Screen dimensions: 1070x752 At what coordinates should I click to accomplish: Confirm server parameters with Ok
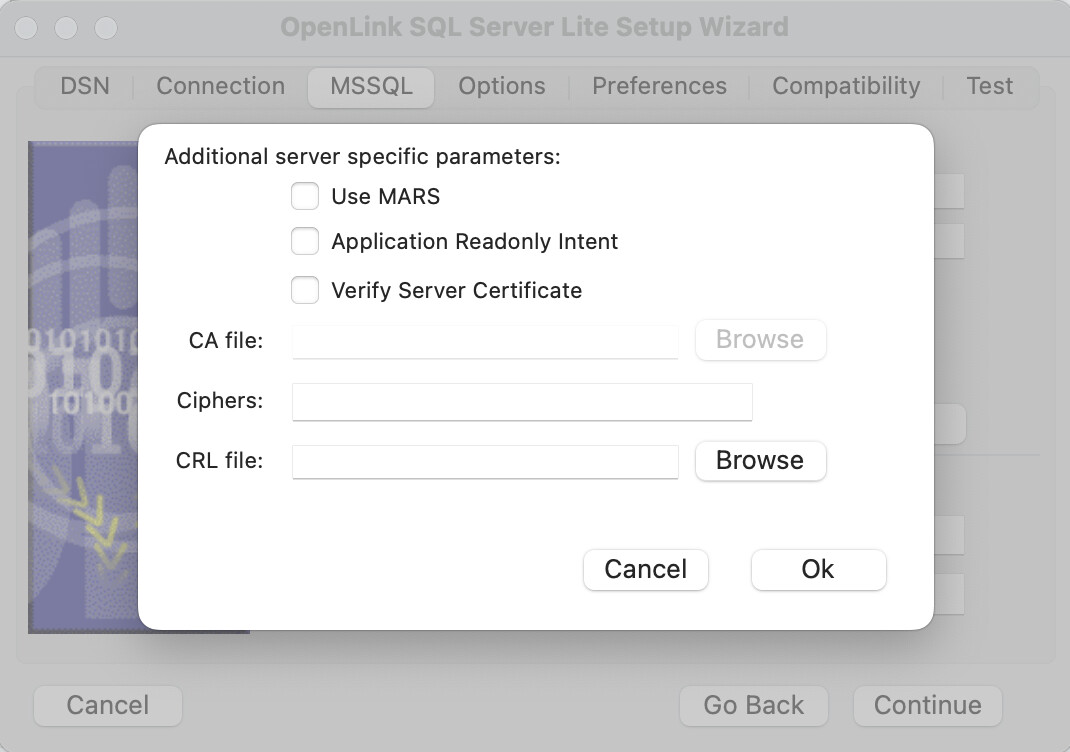[818, 569]
